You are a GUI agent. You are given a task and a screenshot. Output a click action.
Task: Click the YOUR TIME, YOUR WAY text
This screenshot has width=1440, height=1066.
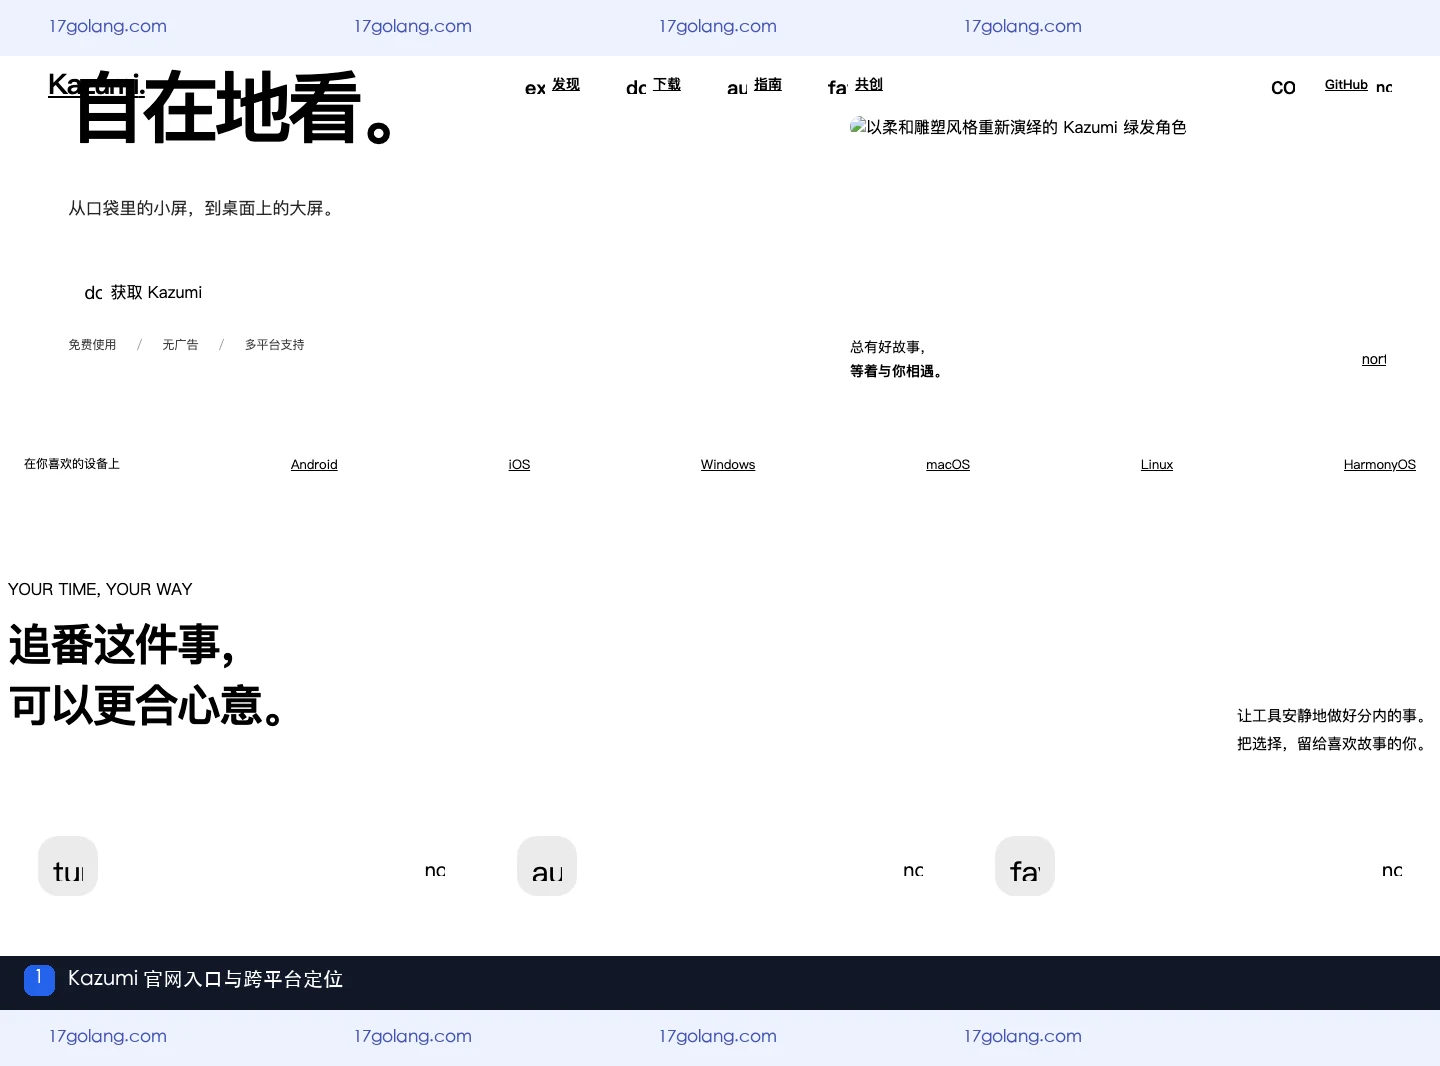[100, 589]
